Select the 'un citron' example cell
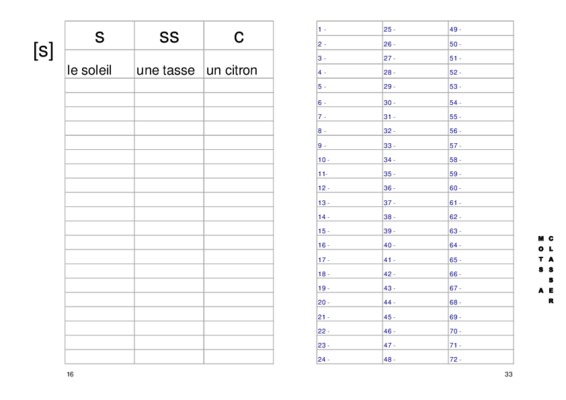The height and width of the screenshot is (400, 566). [x=239, y=64]
